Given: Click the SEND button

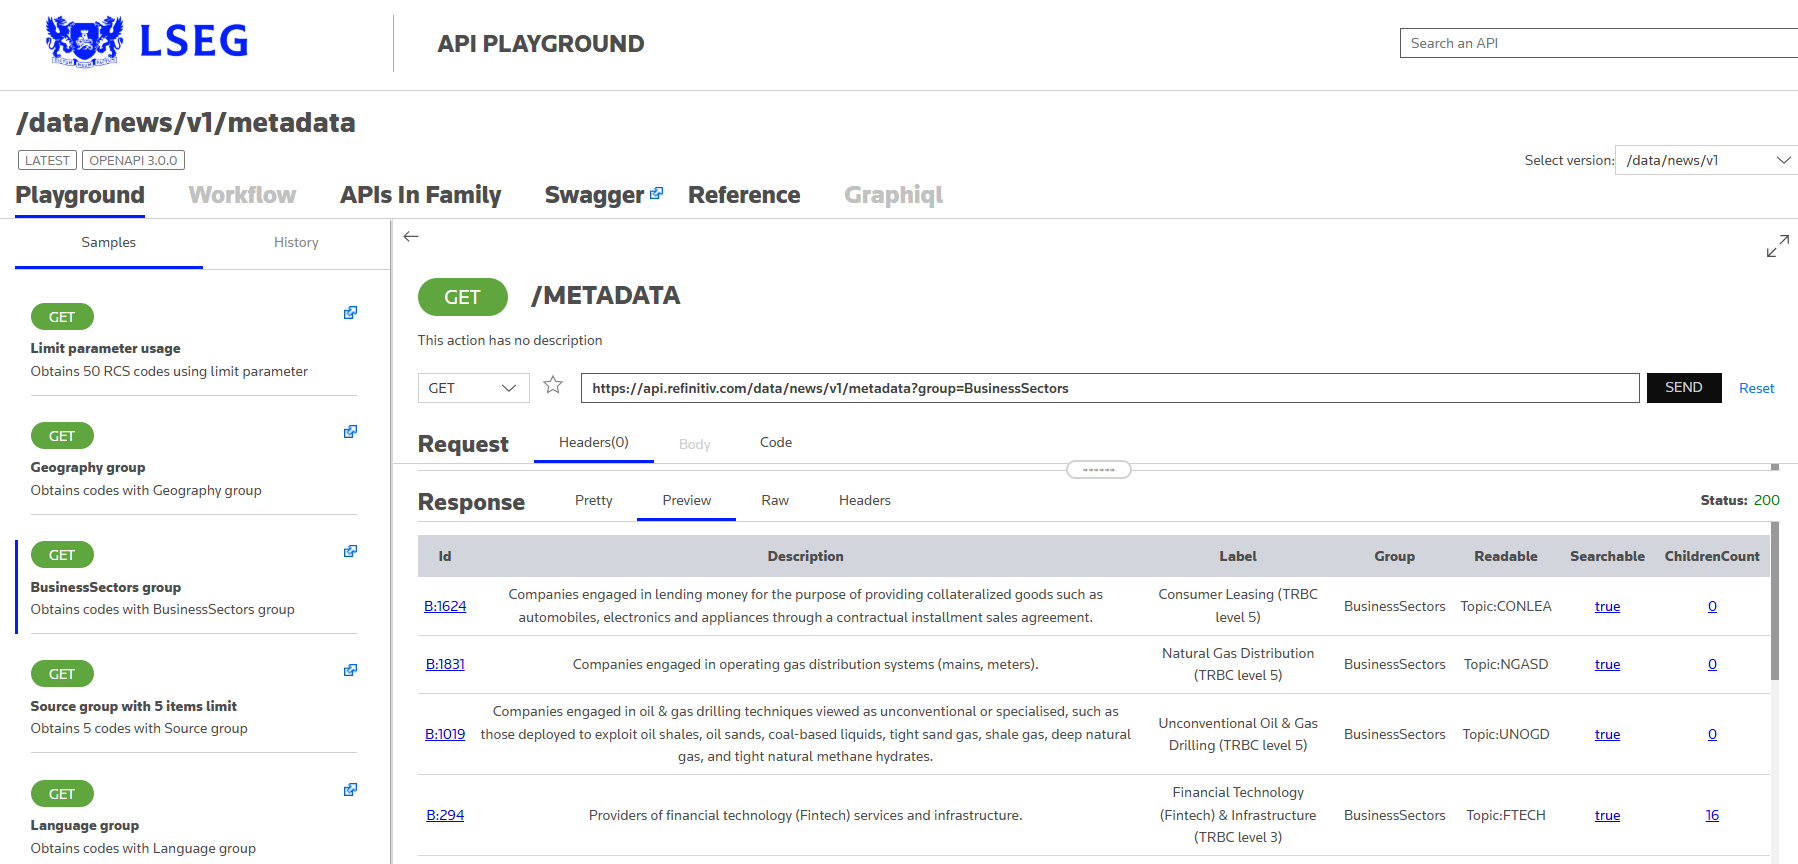Looking at the screenshot, I should 1684,388.
